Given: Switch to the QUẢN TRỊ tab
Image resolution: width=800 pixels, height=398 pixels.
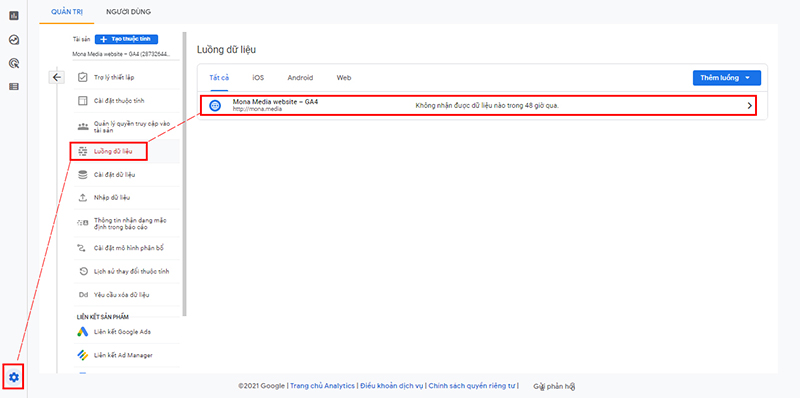Looking at the screenshot, I should click(67, 12).
